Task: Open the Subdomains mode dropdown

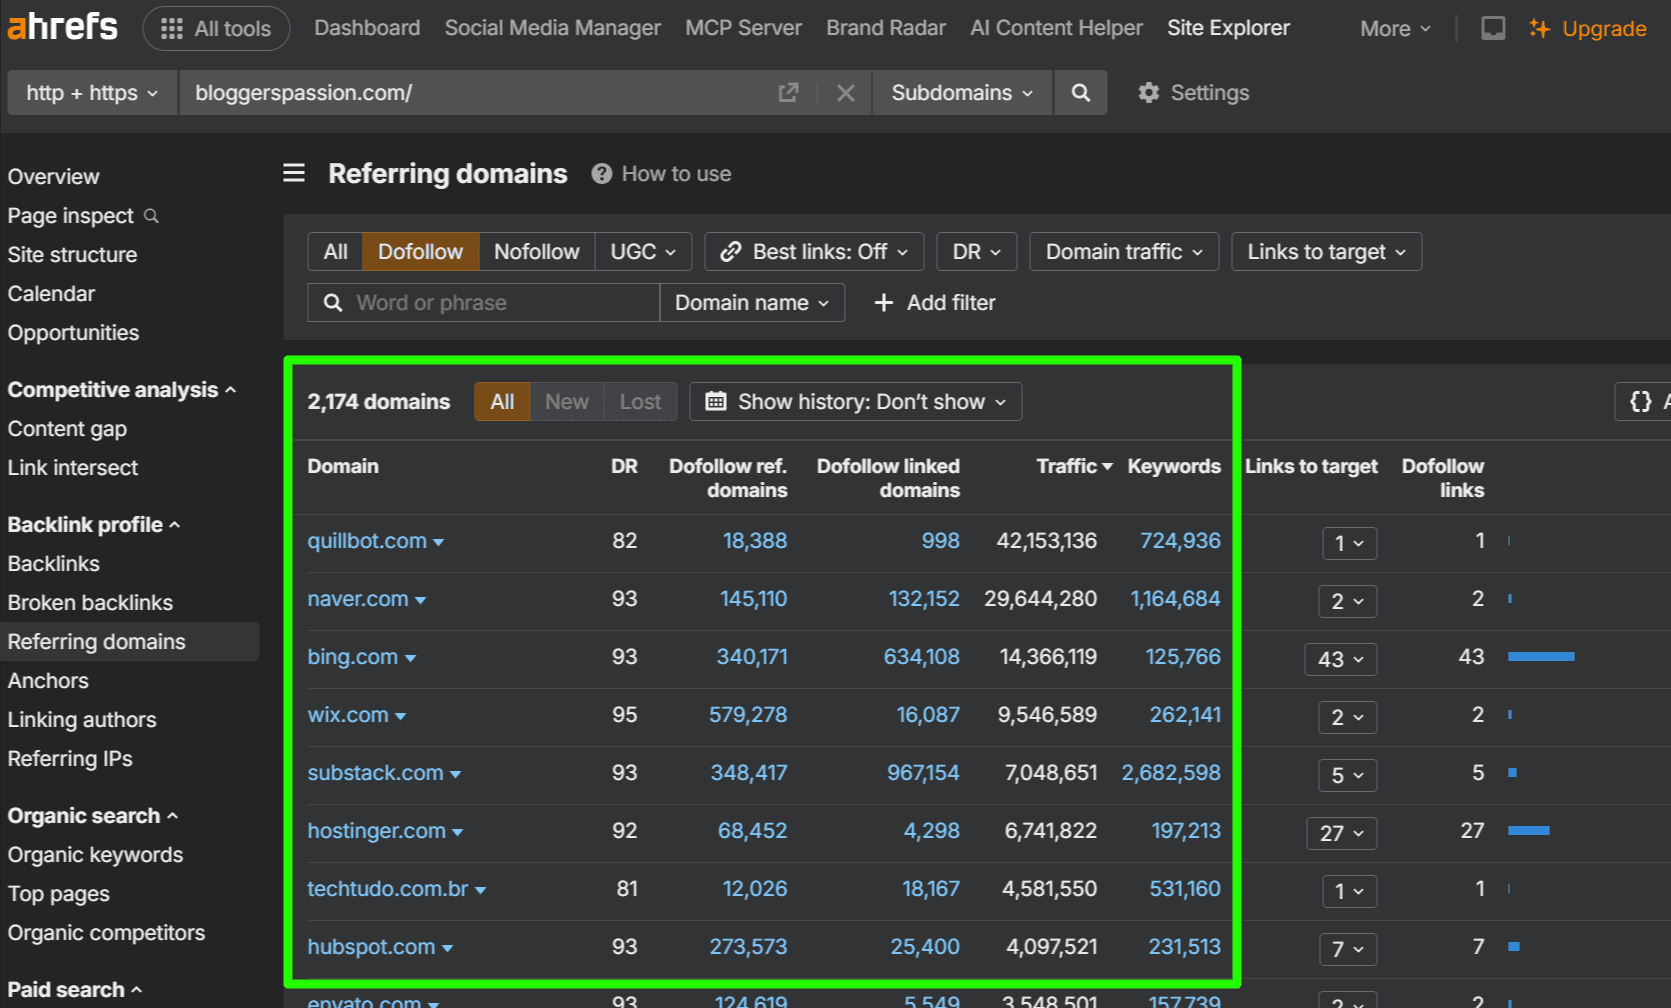Action: 961,92
